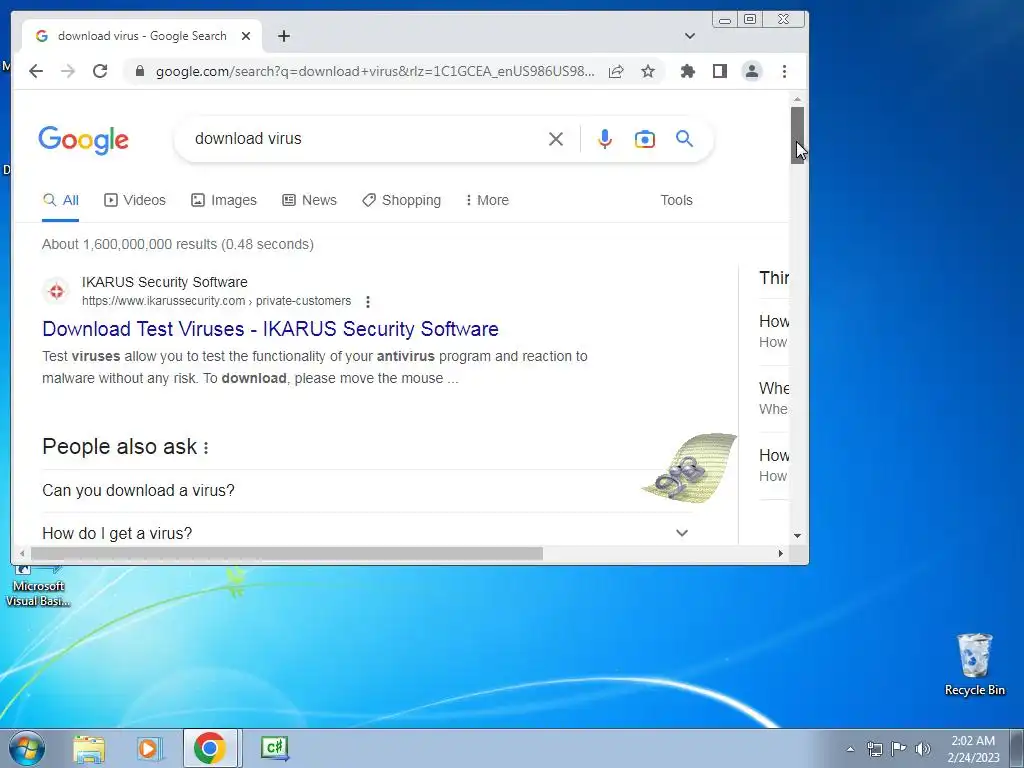Select the All results tab
The image size is (1024, 768).
point(61,200)
